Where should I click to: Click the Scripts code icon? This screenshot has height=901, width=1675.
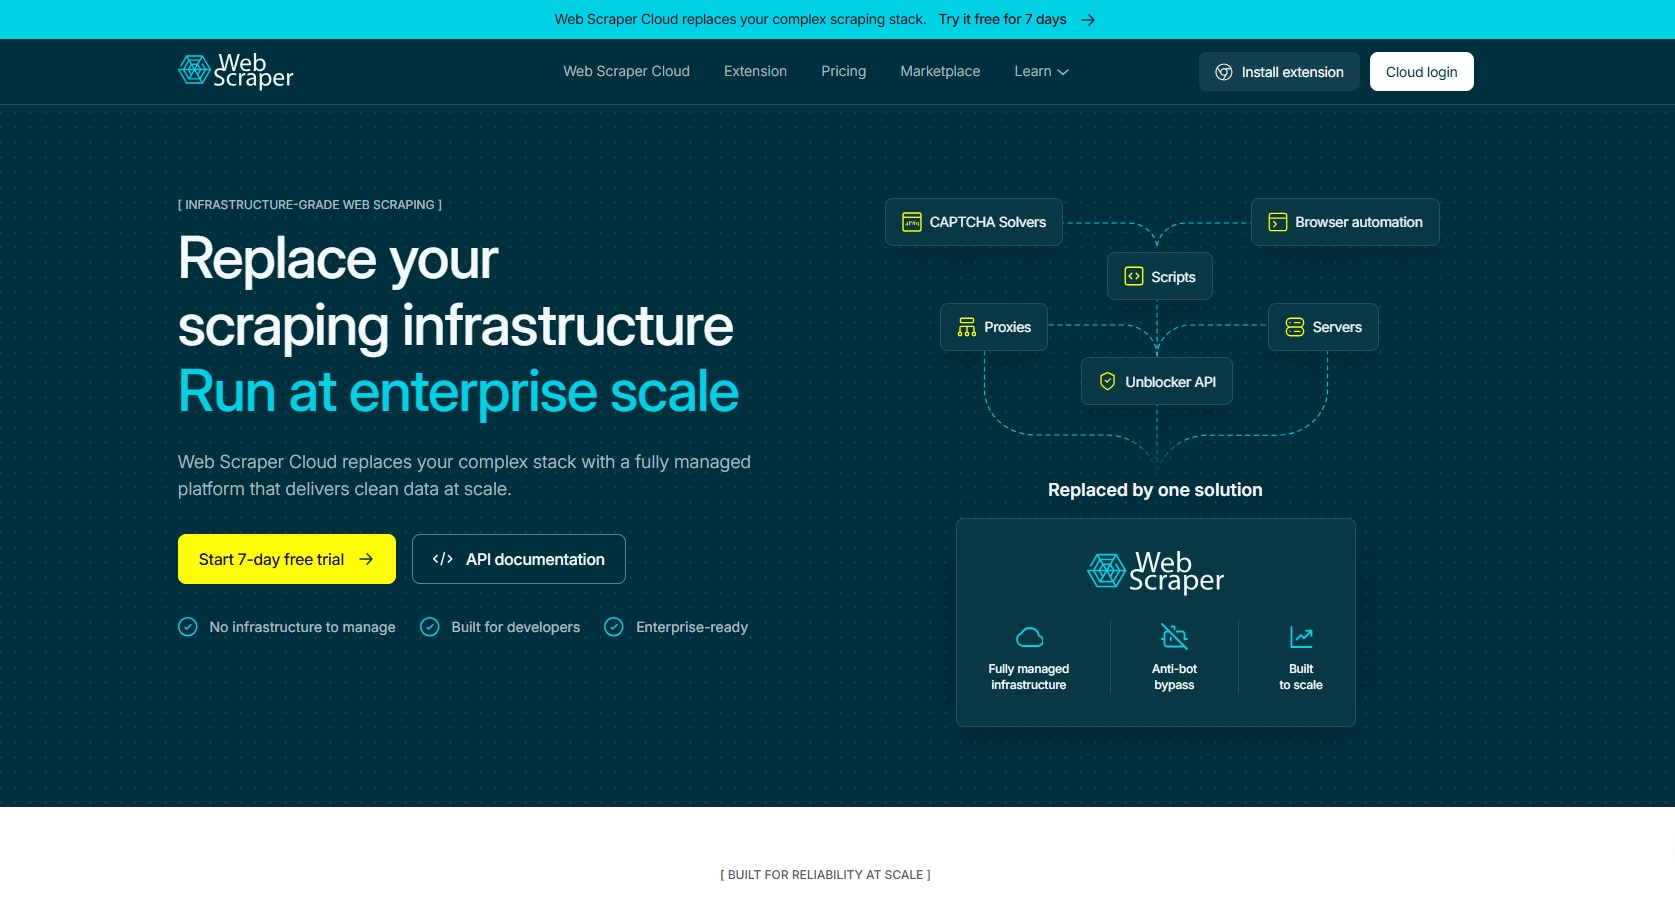pos(1134,277)
